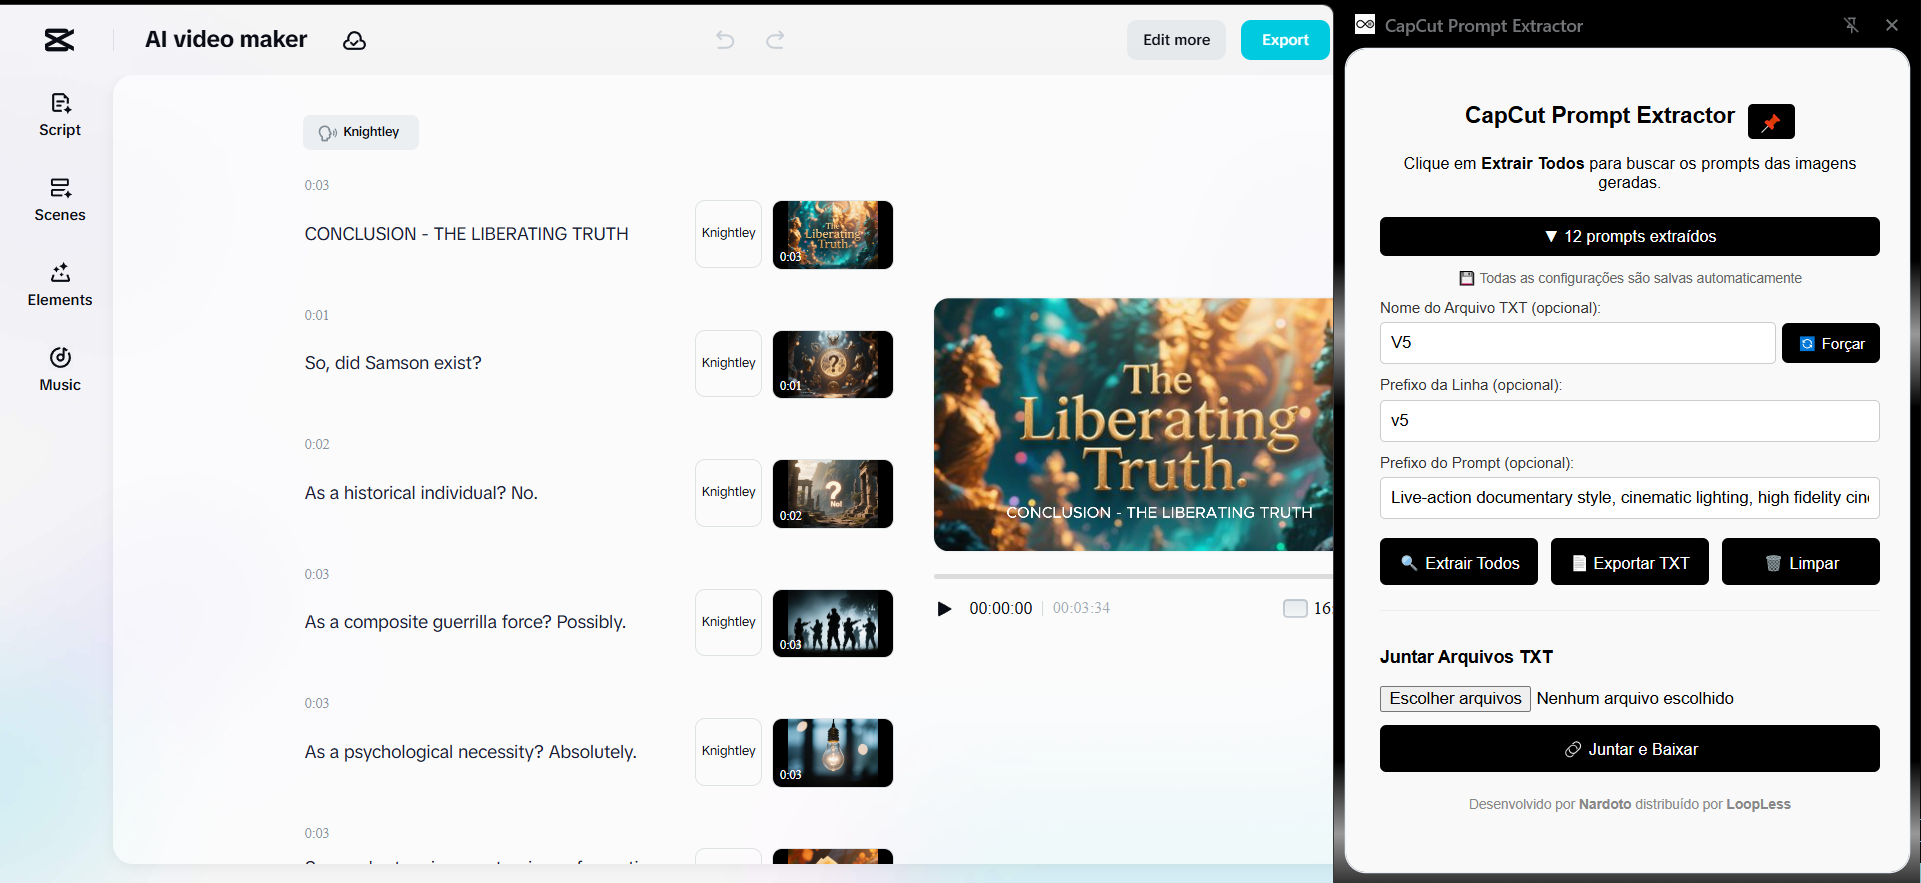Open the Music panel
1921x883 pixels.
click(x=60, y=370)
